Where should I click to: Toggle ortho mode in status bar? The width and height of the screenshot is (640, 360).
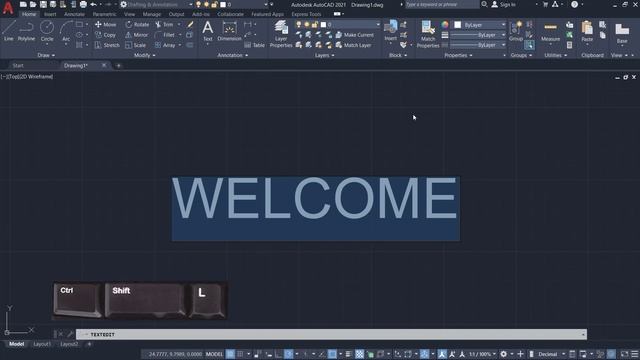click(279, 354)
